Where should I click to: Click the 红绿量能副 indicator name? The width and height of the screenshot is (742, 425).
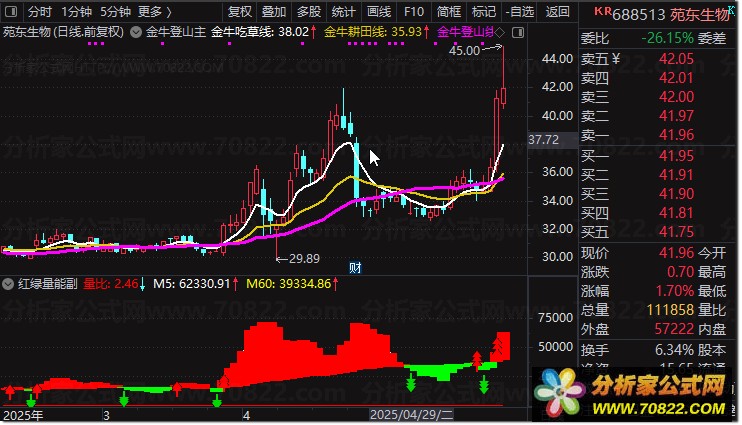click(x=47, y=284)
